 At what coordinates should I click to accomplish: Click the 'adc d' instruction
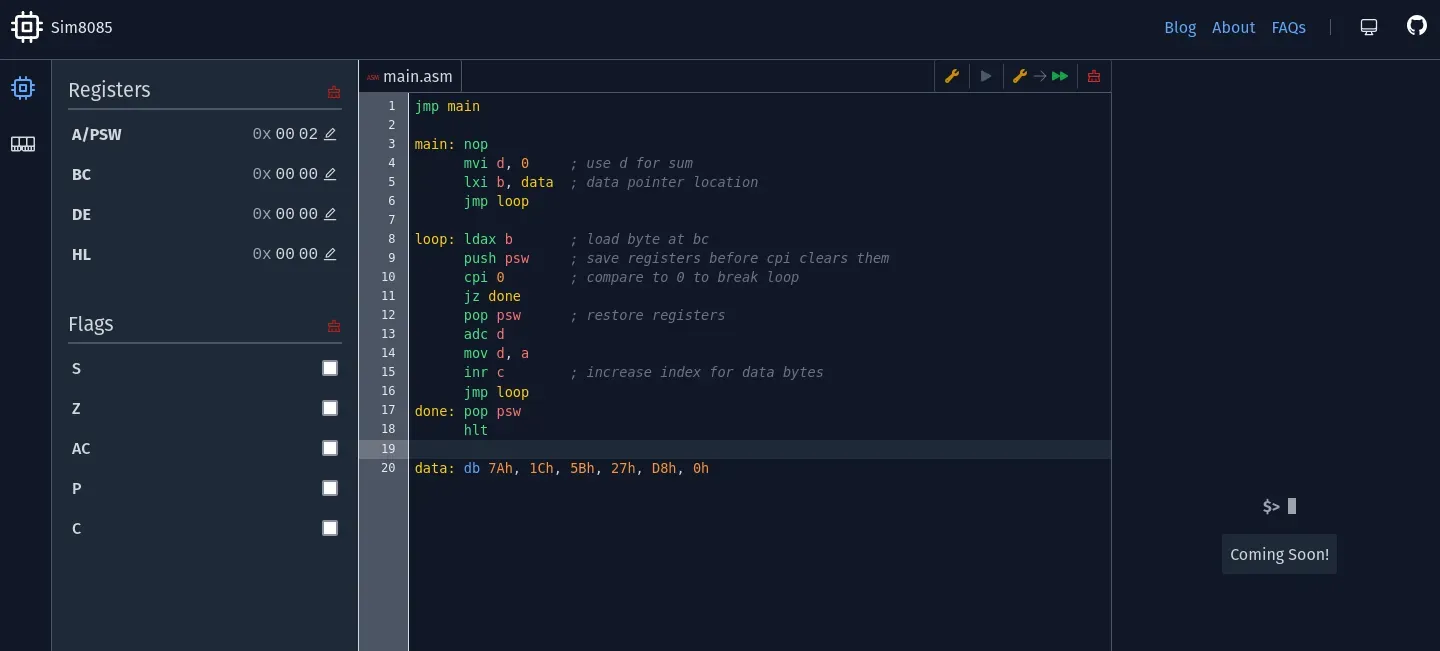pos(484,334)
